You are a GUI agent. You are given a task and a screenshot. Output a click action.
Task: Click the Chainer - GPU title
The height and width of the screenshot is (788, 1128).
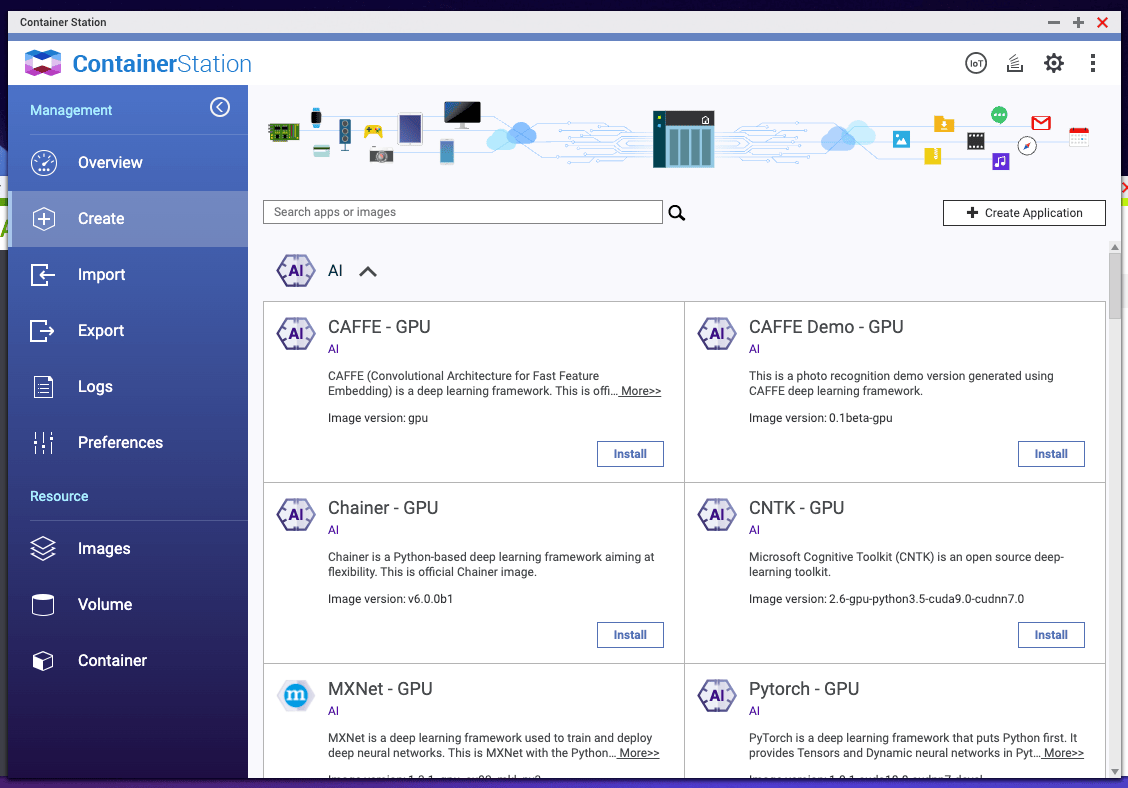click(x=383, y=508)
